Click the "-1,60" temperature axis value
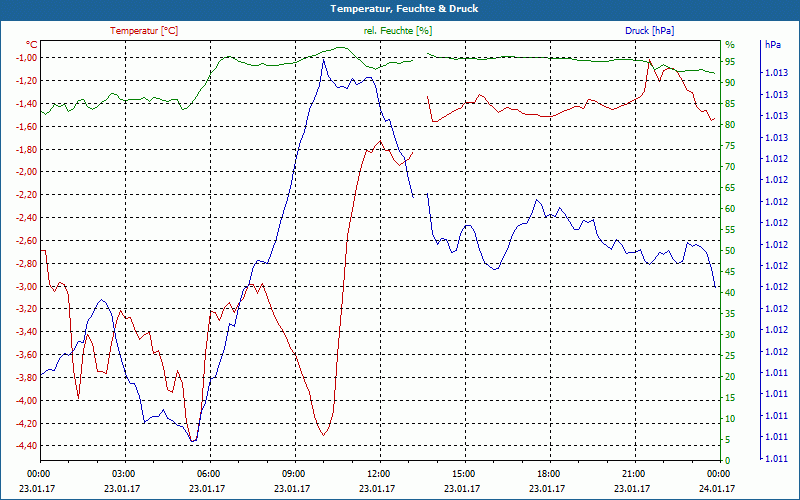This screenshot has height=500, width=800. pos(27,126)
